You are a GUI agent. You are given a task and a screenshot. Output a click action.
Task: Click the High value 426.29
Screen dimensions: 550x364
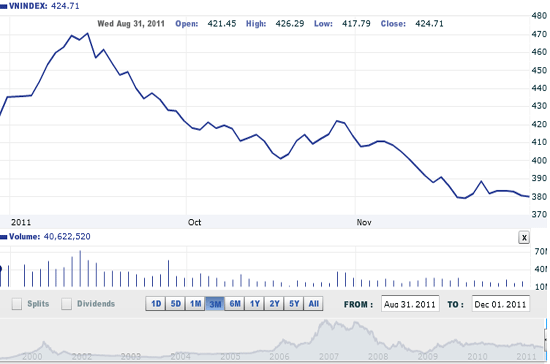click(290, 24)
